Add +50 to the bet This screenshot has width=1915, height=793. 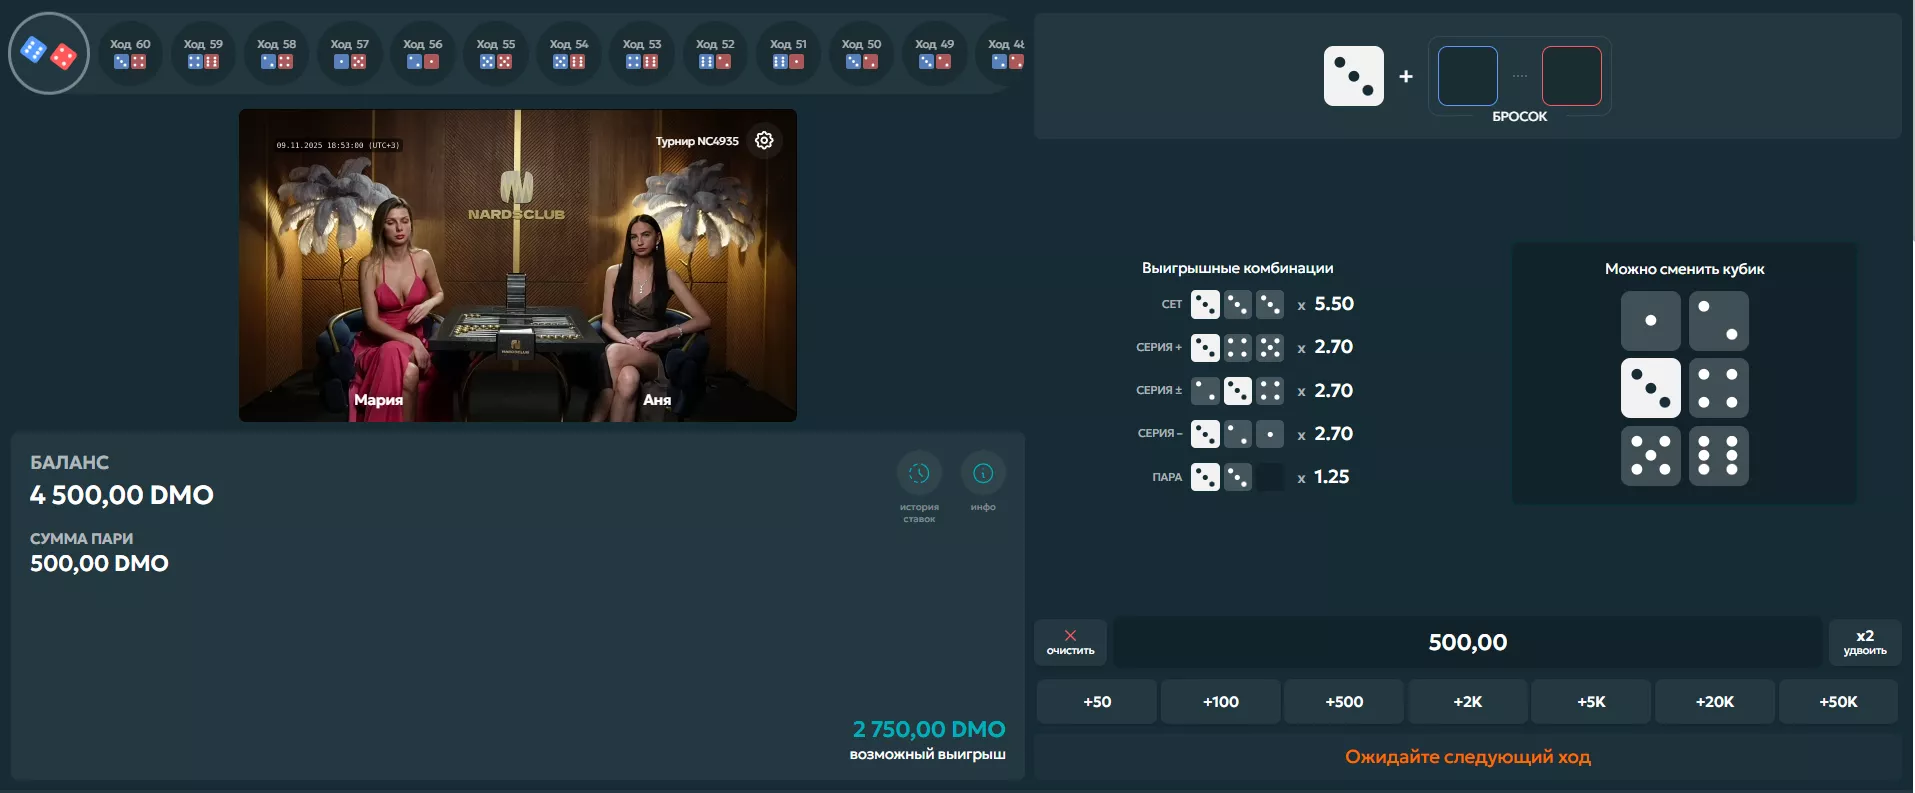point(1097,702)
